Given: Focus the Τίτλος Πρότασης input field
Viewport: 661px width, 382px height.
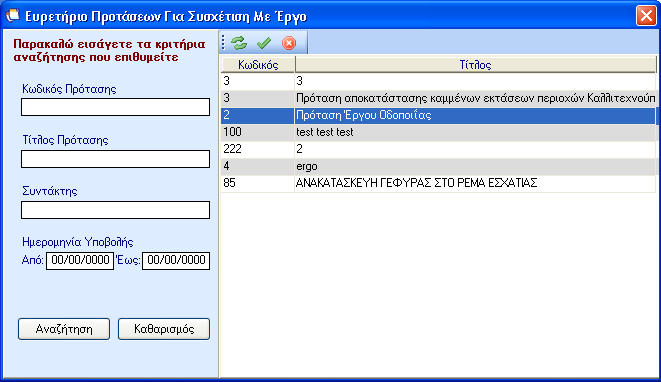Looking at the screenshot, I should tap(116, 159).
